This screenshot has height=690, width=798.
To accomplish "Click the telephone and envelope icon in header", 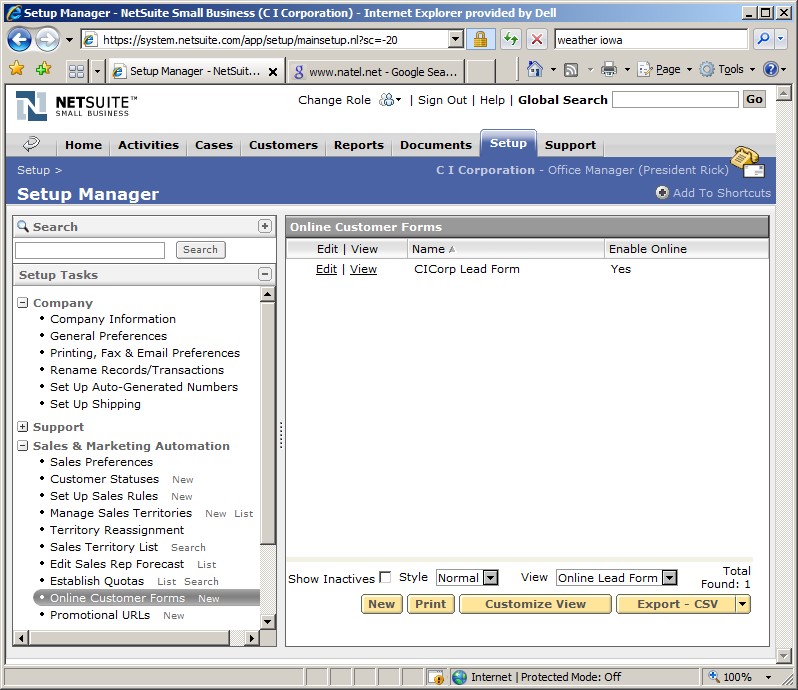I will pos(747,162).
